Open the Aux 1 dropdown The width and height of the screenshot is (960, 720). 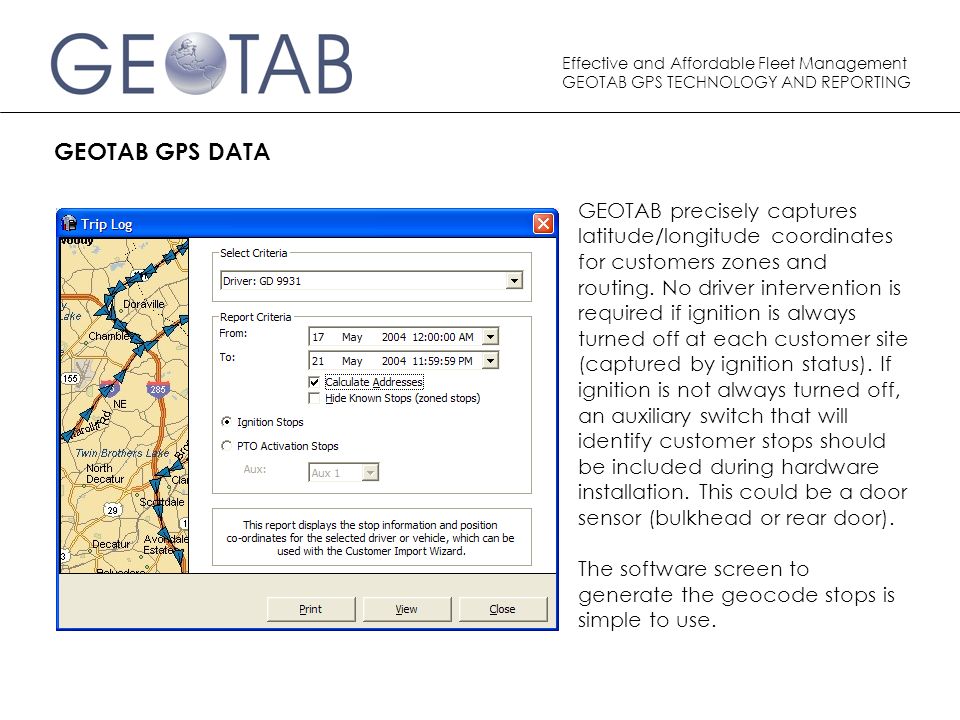(370, 473)
